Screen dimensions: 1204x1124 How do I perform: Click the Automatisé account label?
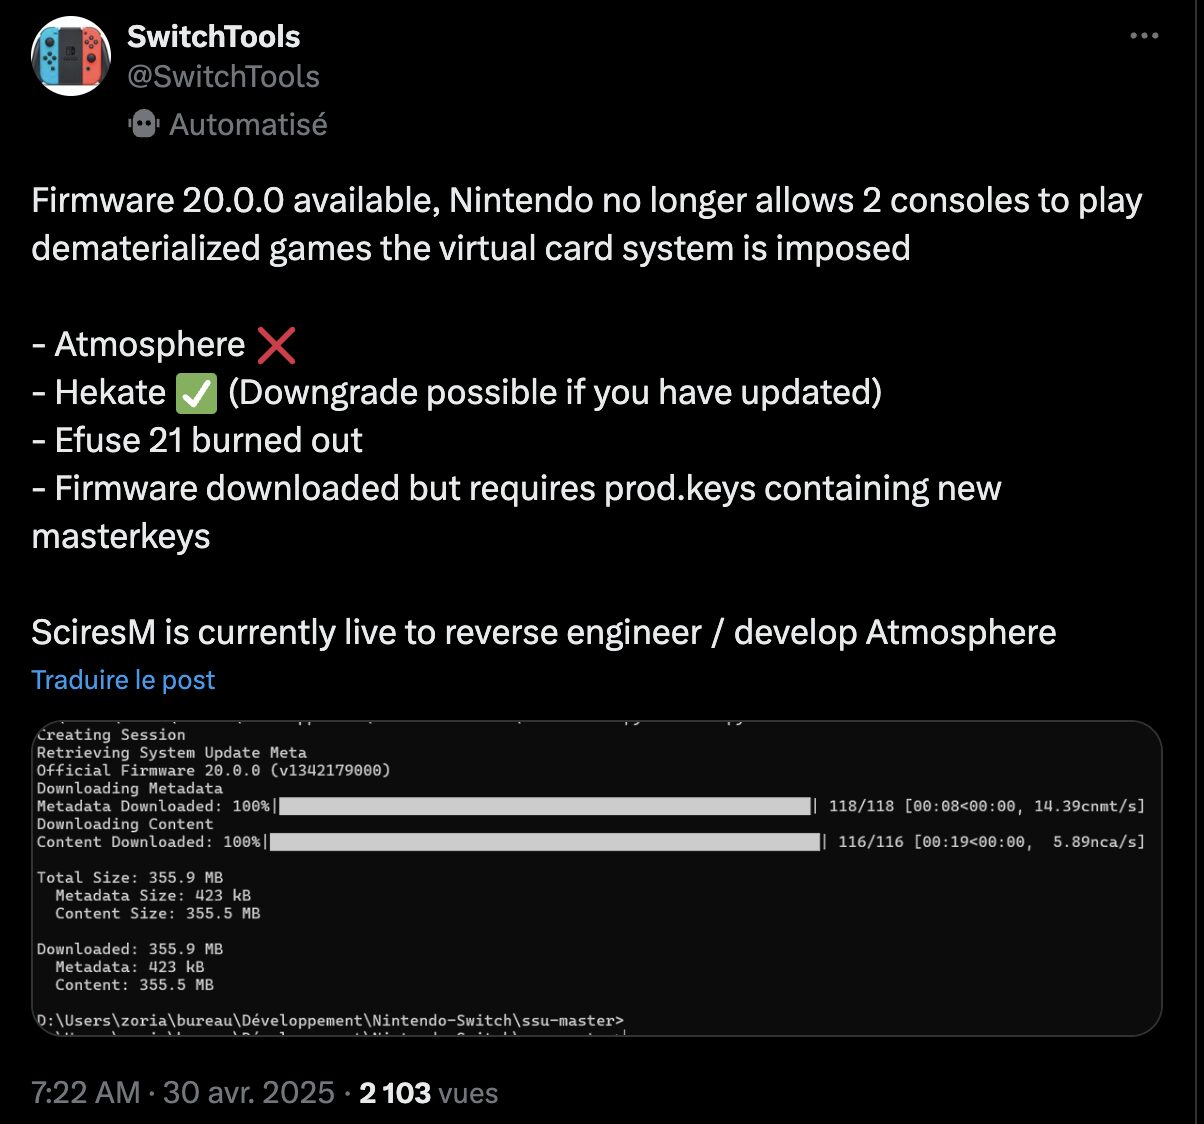click(248, 125)
